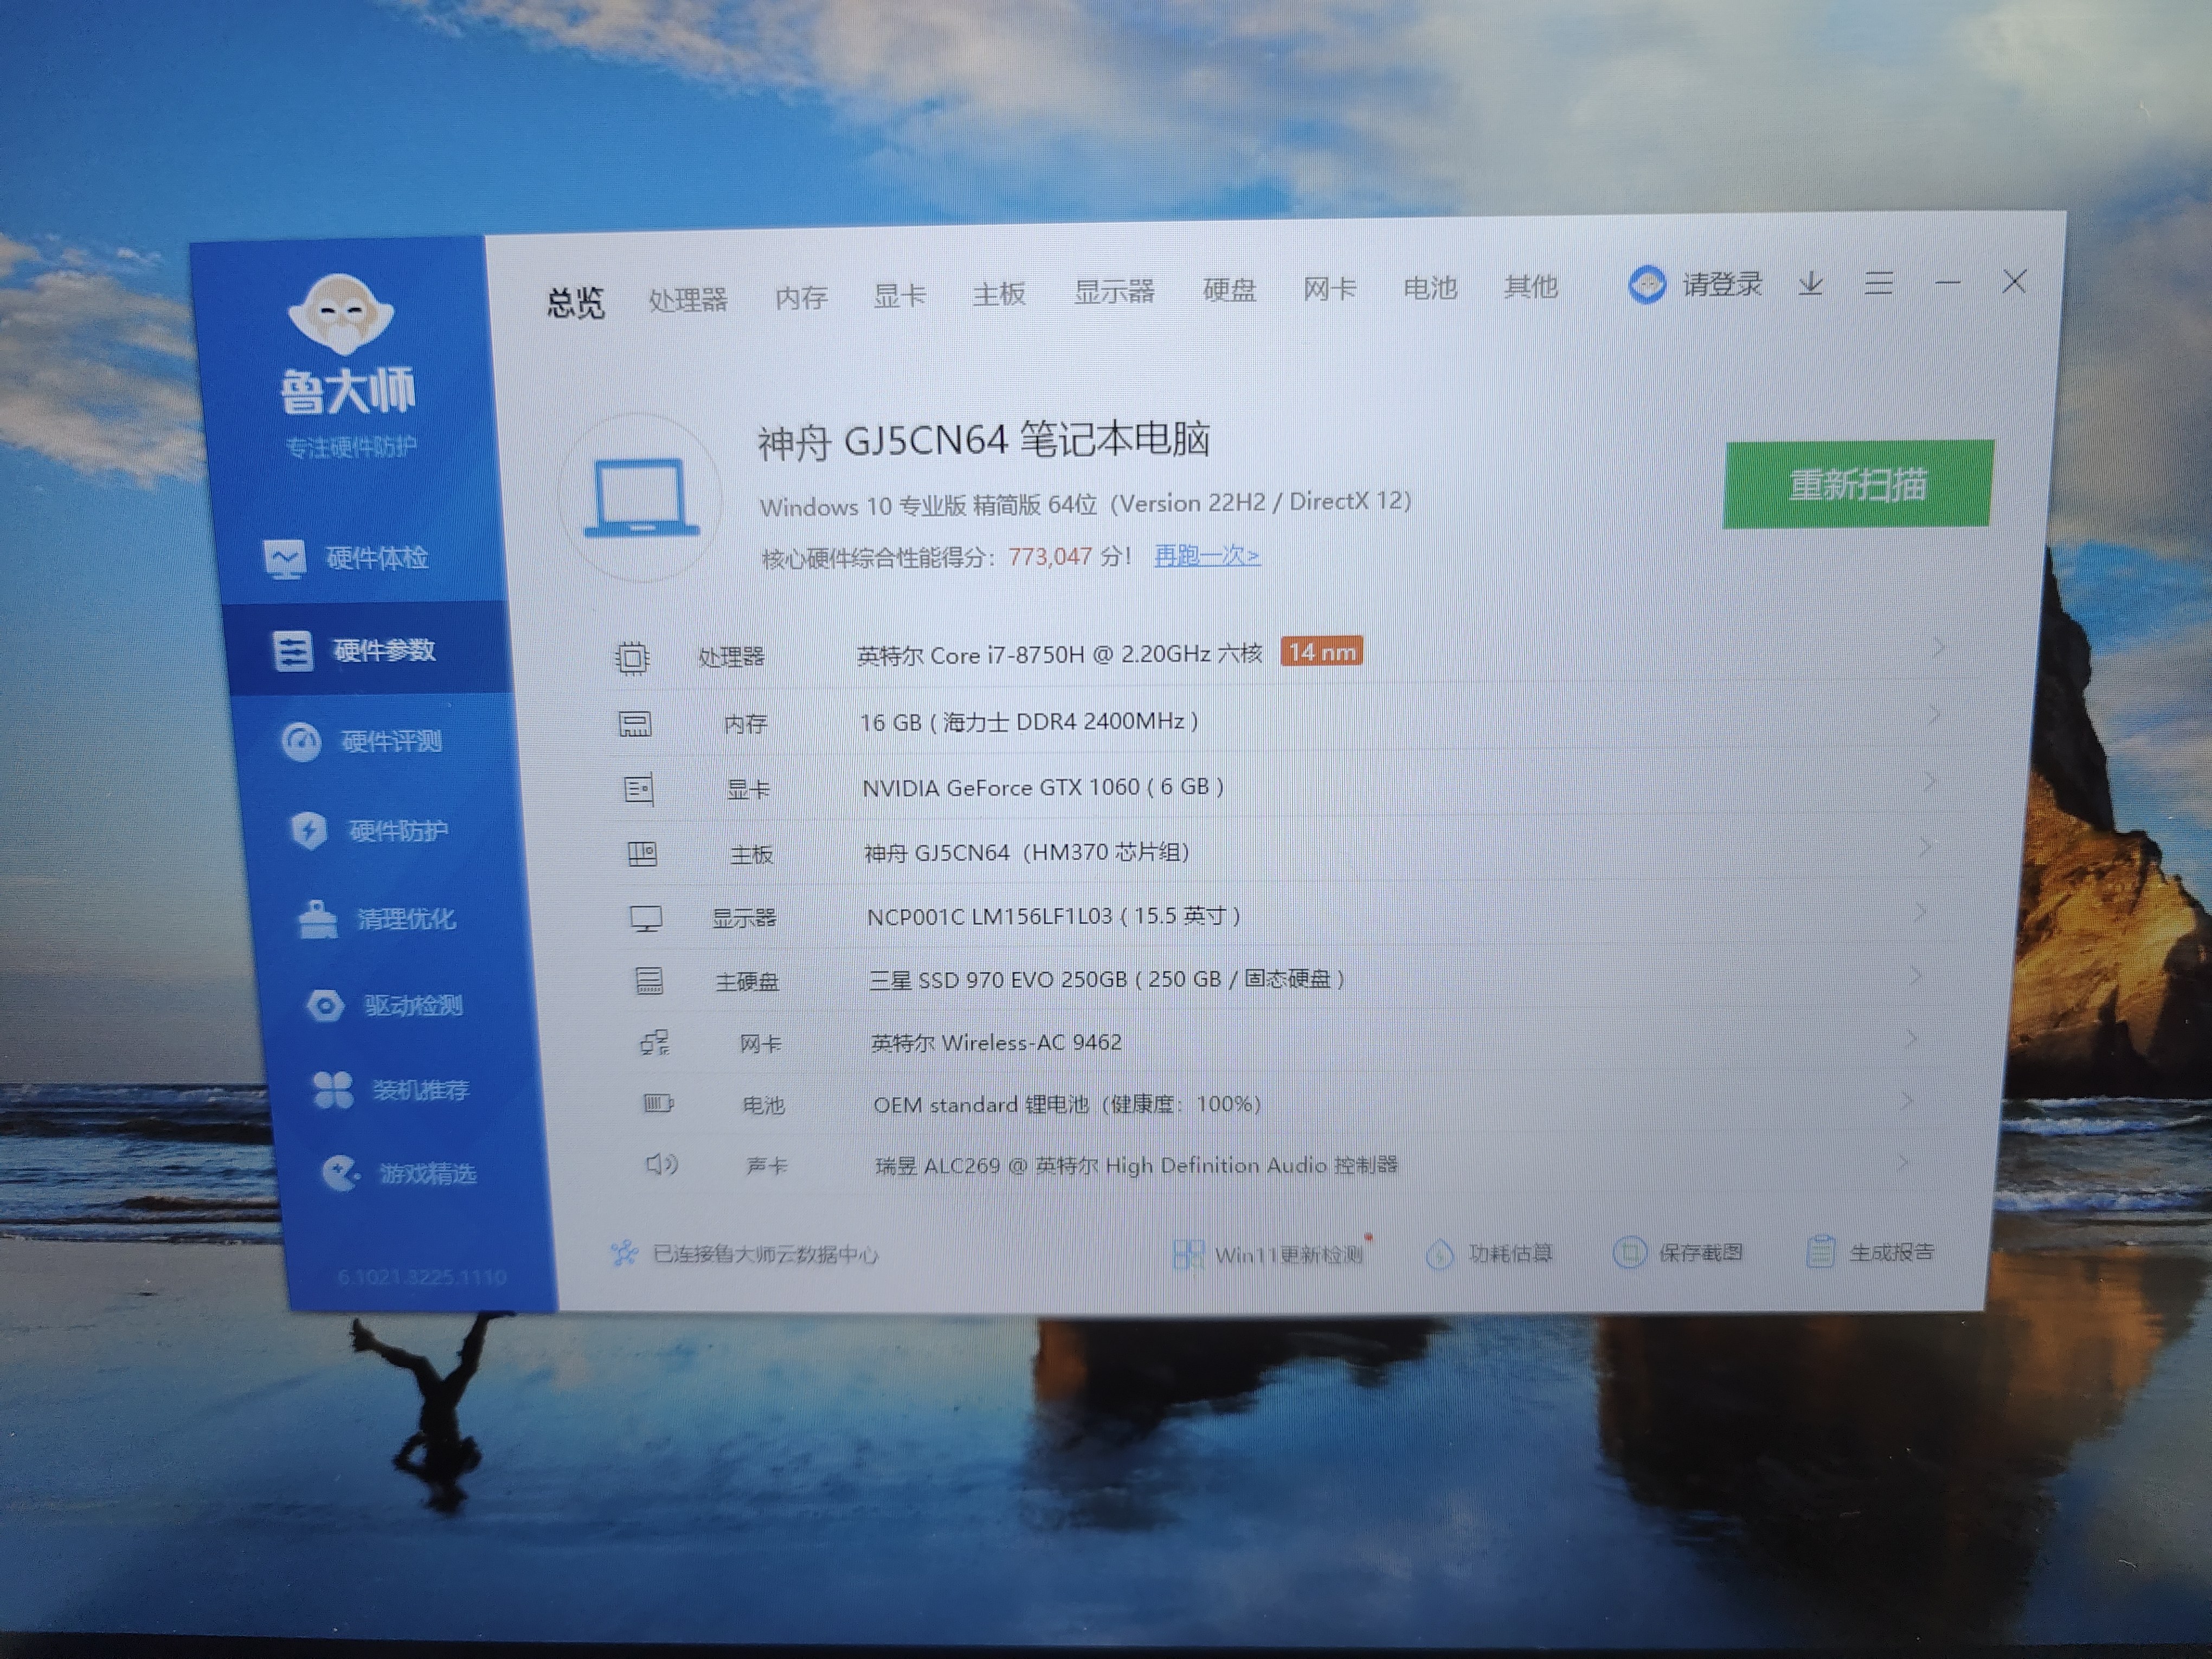Expand the 主板 row chevron
This screenshot has height=1659, width=2212.
tap(1925, 847)
